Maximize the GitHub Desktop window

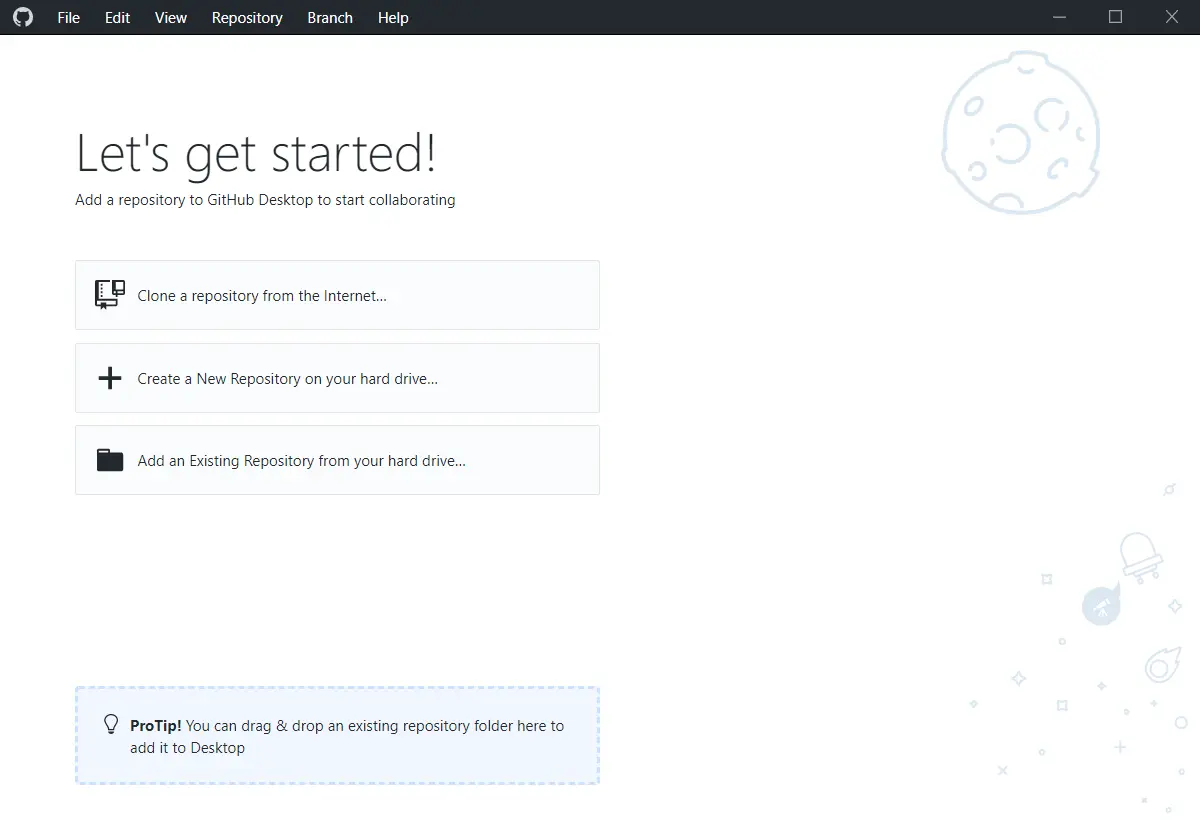coord(1116,17)
